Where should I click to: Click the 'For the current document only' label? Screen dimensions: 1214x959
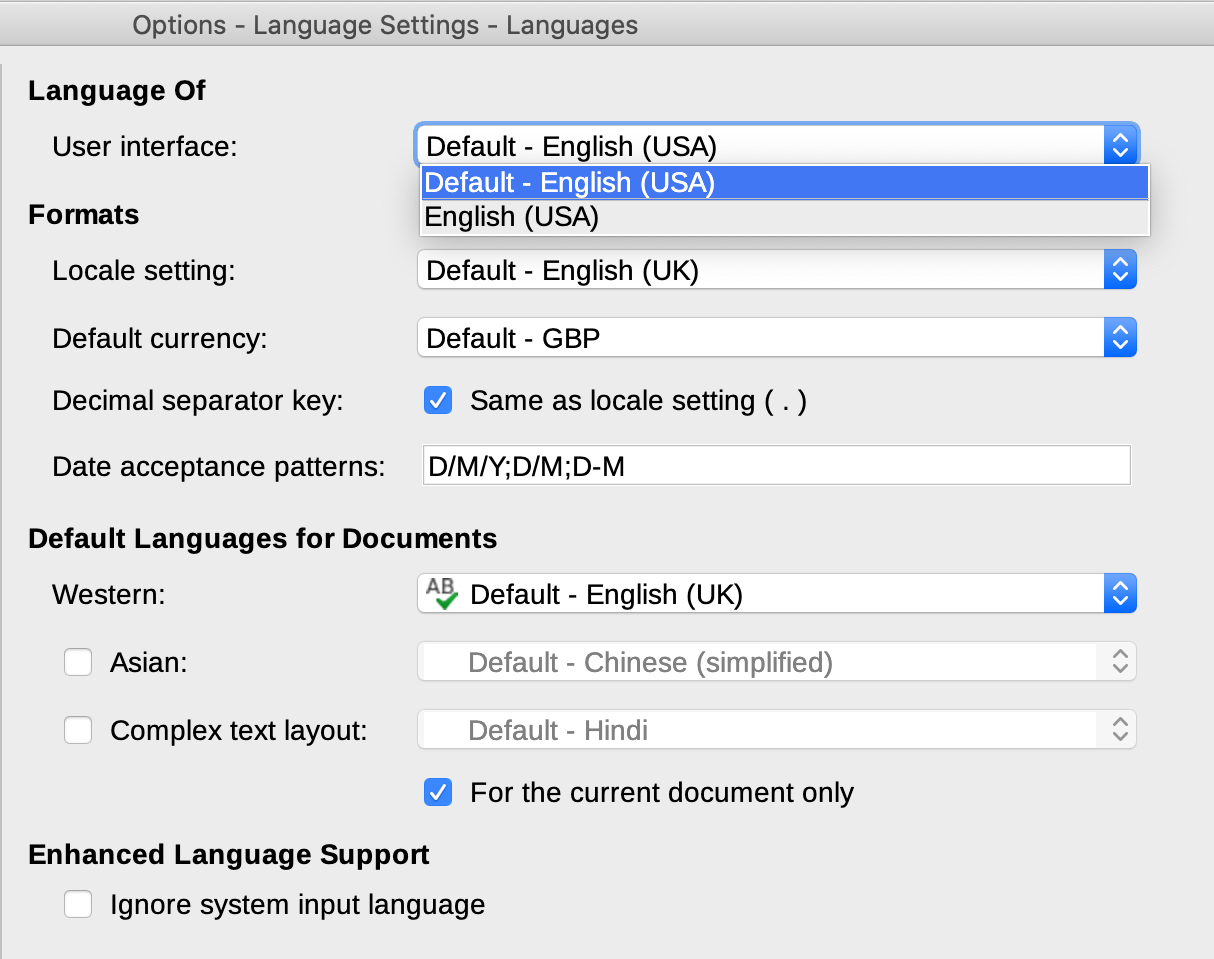(x=661, y=793)
